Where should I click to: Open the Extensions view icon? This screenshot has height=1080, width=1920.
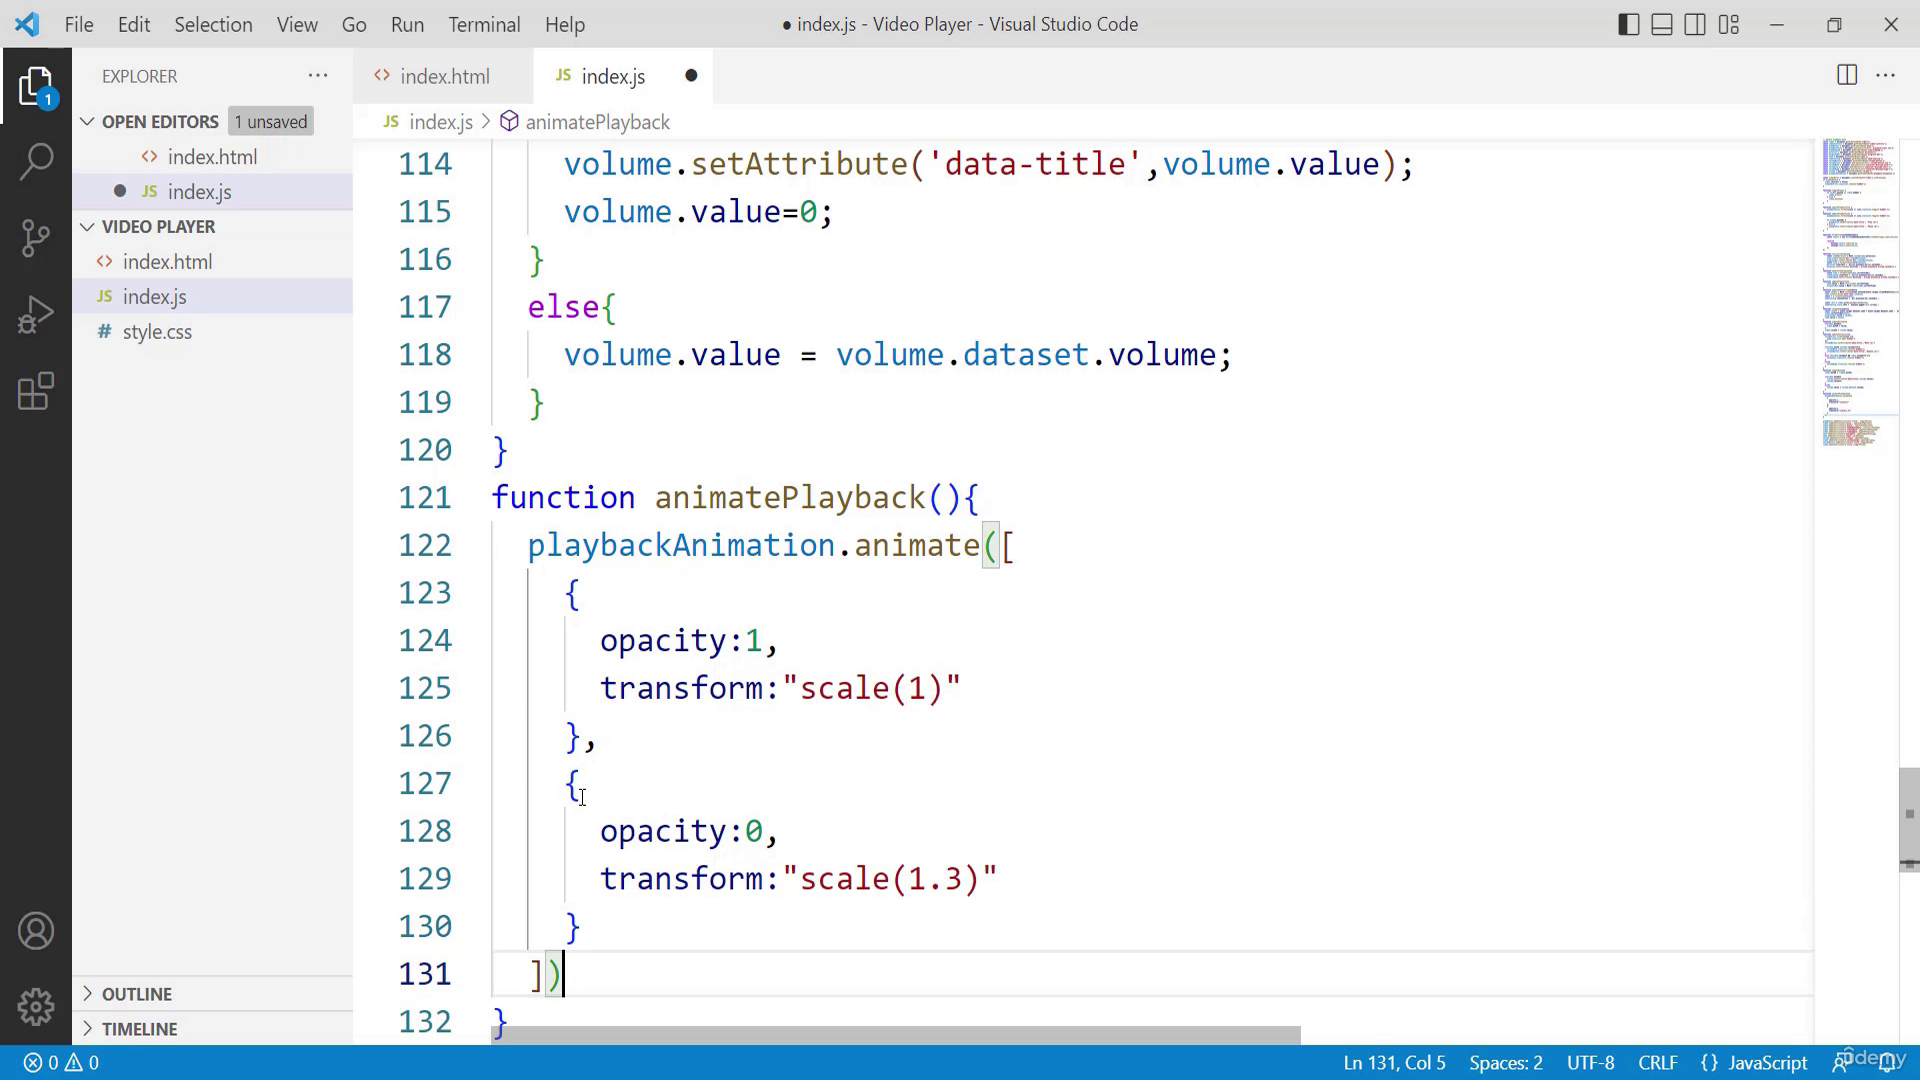(x=36, y=391)
